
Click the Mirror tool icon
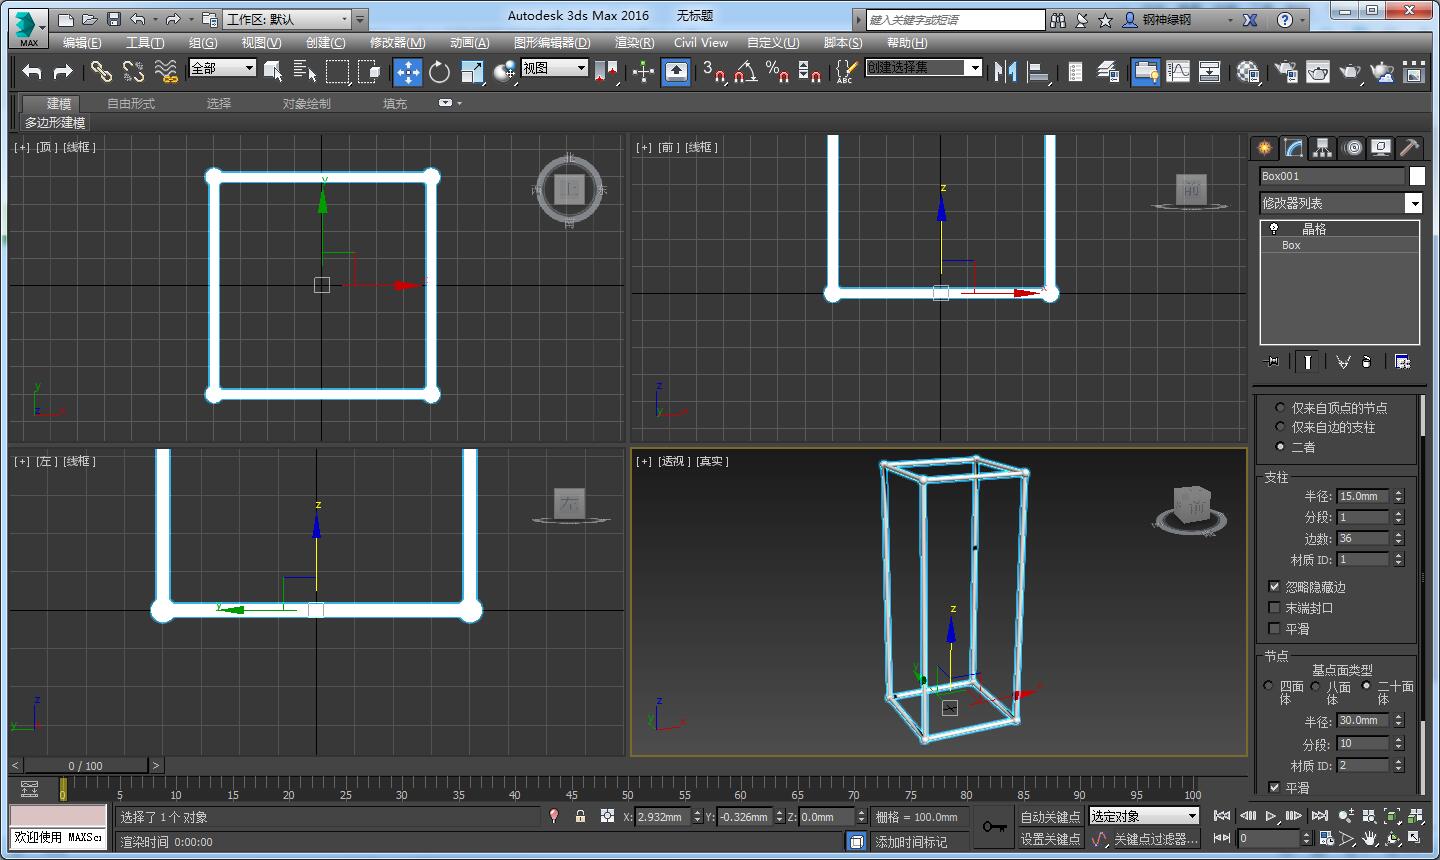(1005, 71)
